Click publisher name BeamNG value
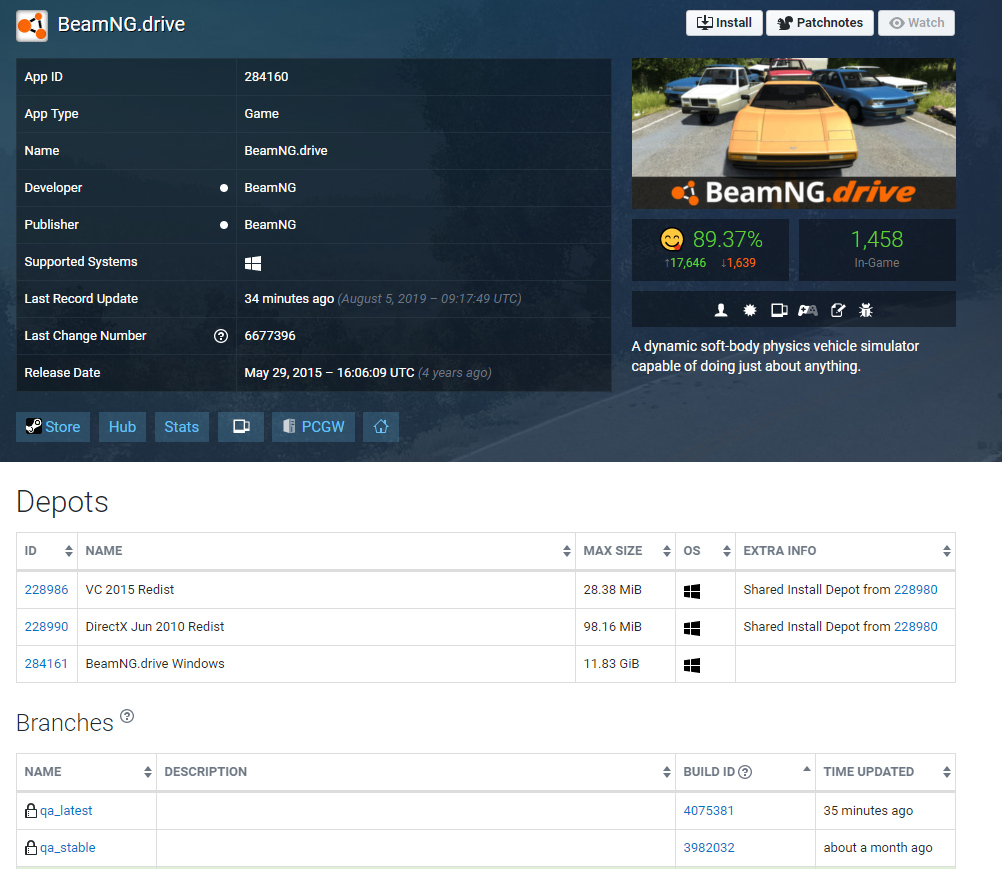The width and height of the screenshot is (1002, 869). coord(270,225)
